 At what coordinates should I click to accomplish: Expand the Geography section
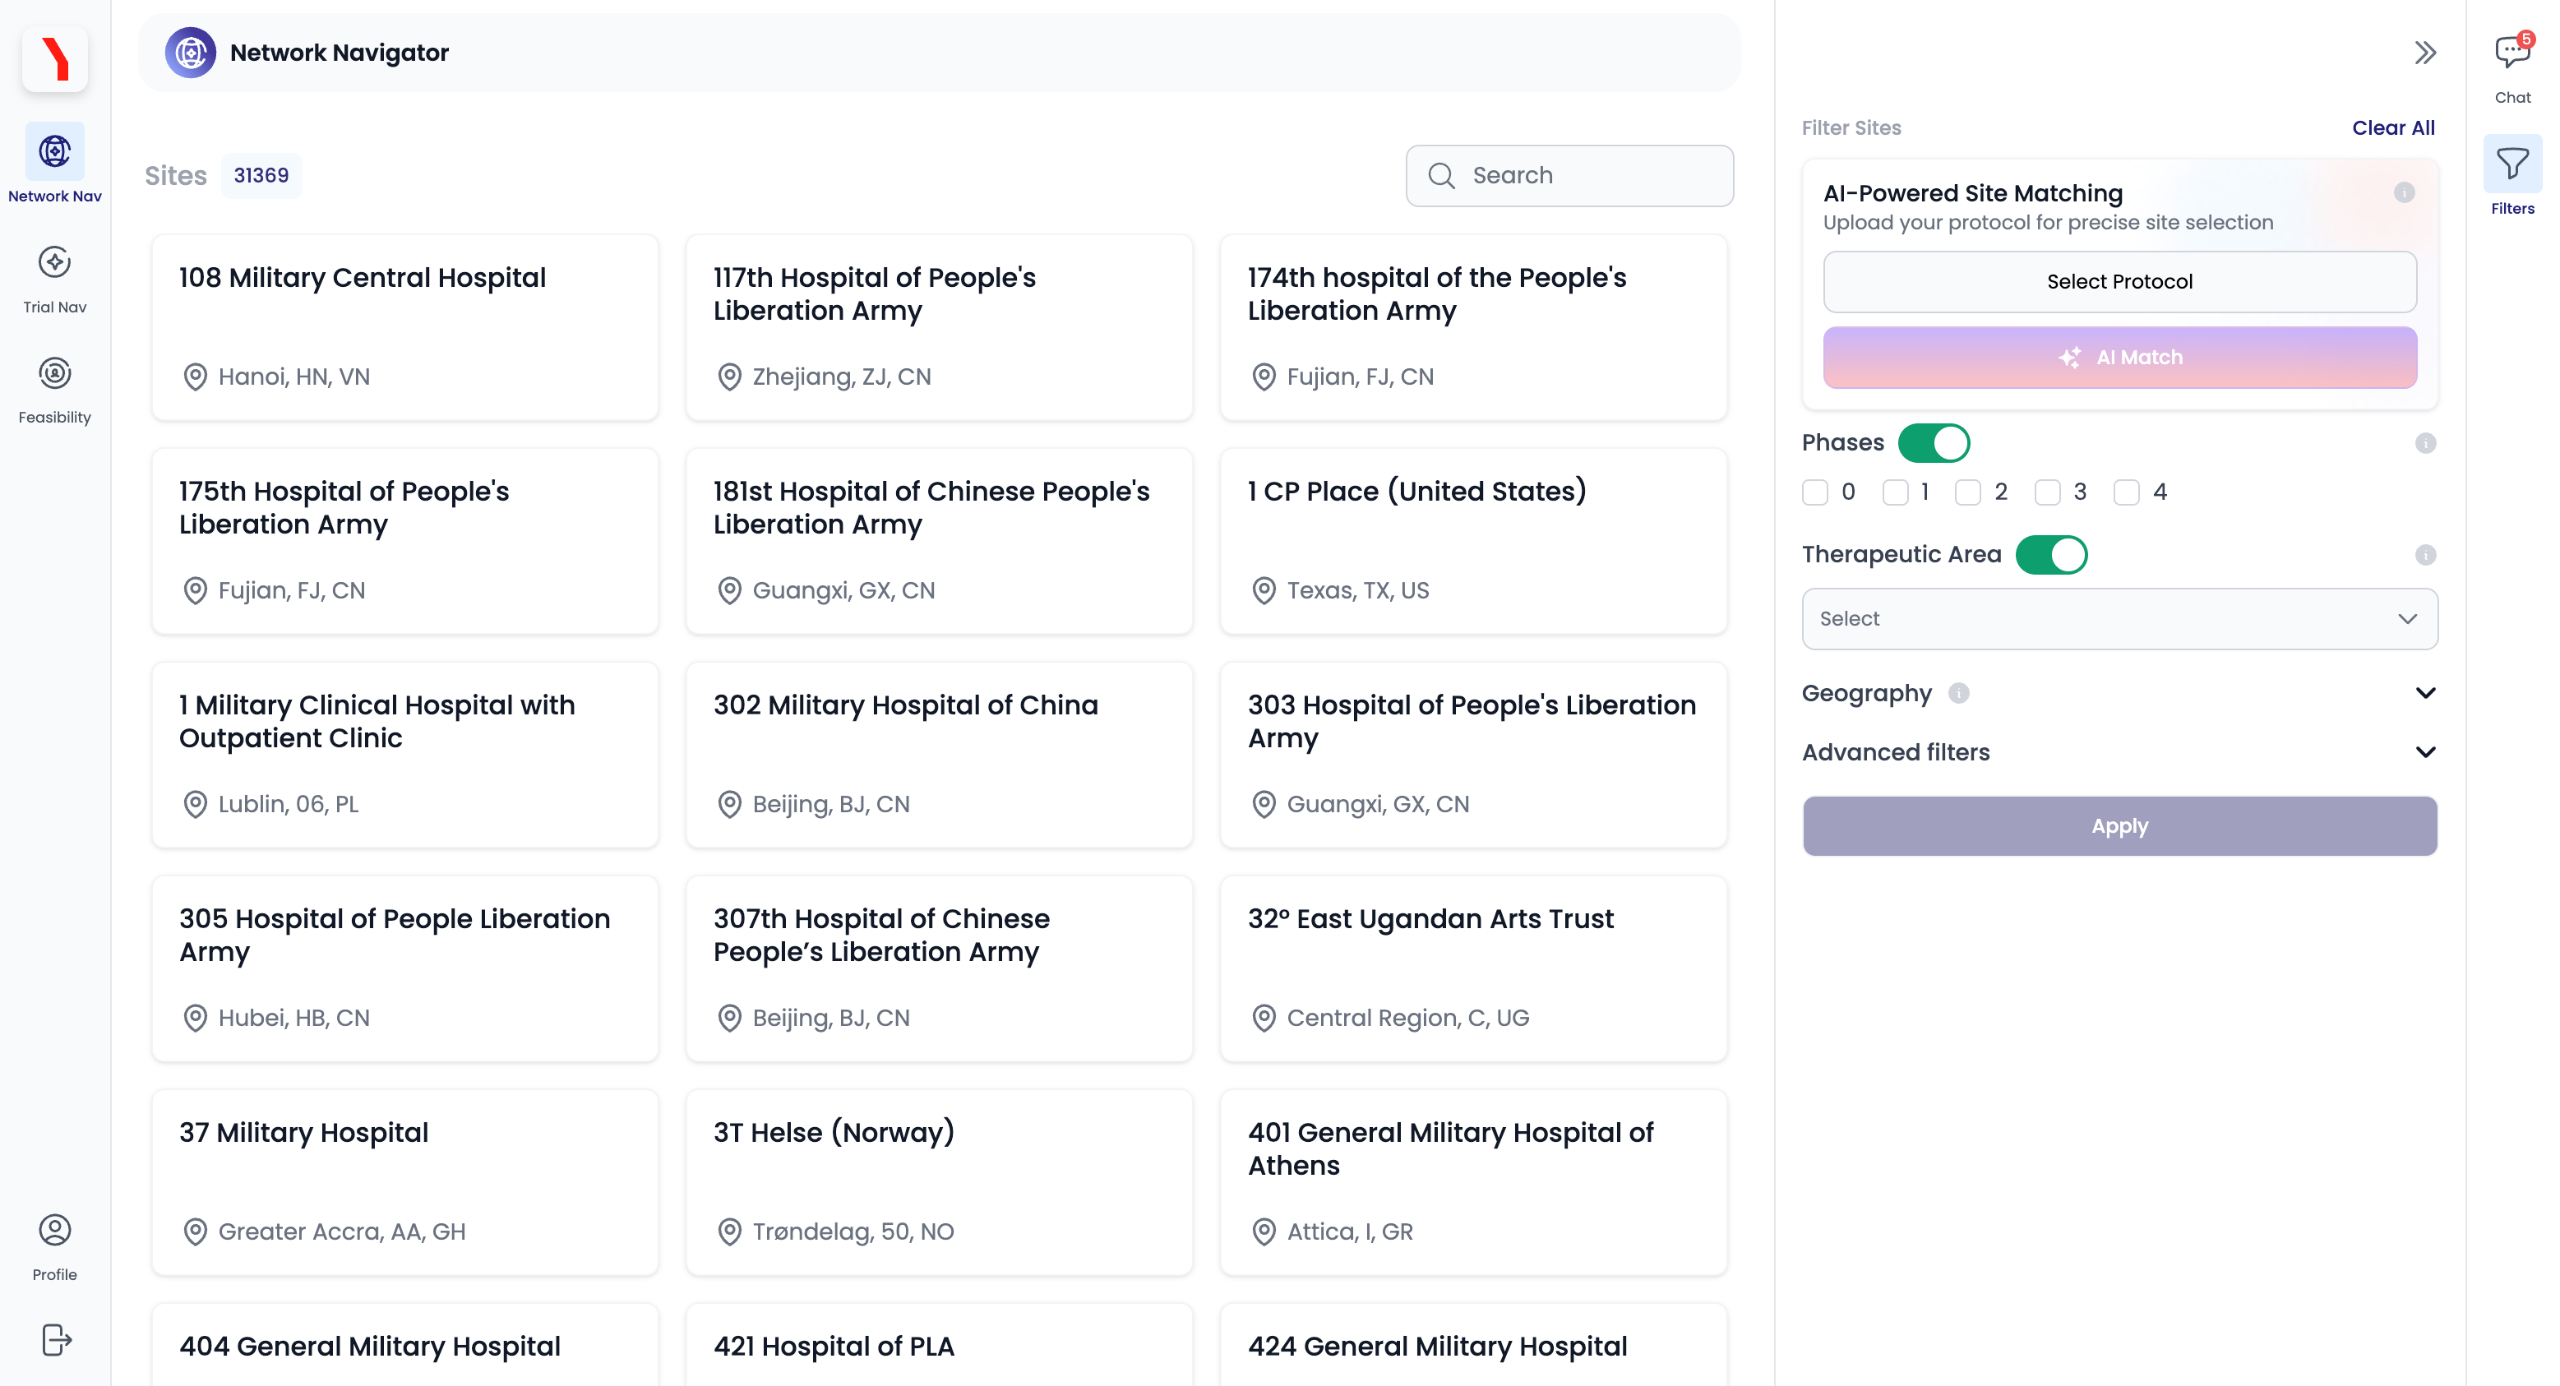2424,693
